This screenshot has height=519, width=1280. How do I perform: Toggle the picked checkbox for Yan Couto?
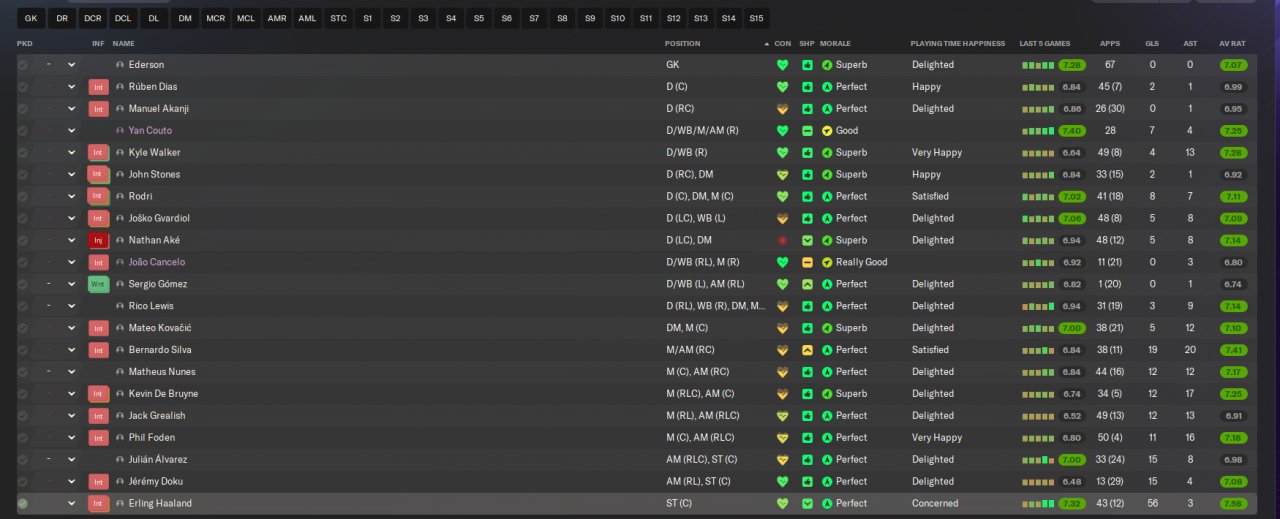pos(23,131)
